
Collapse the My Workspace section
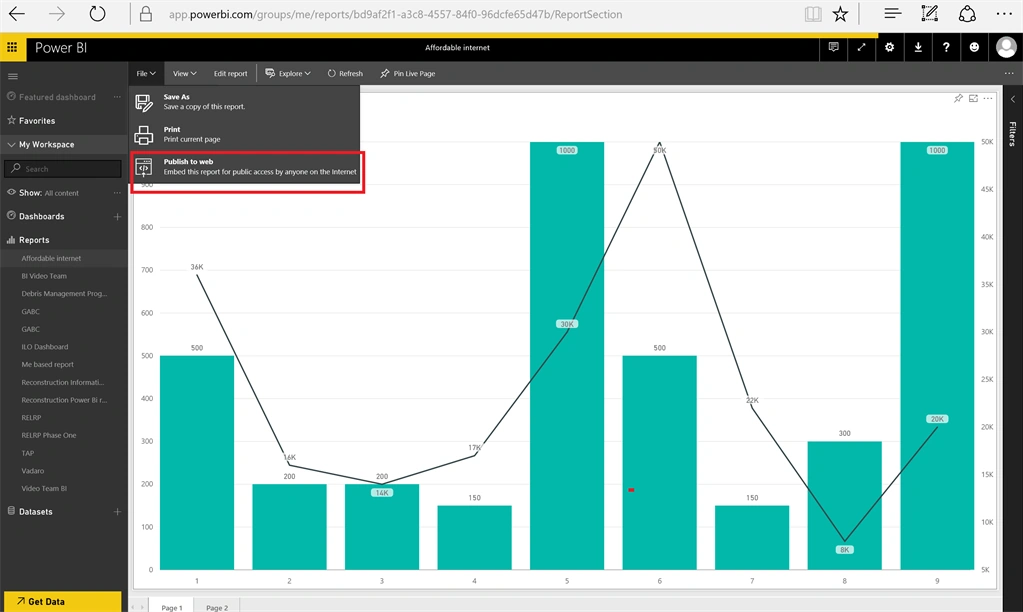[11, 144]
